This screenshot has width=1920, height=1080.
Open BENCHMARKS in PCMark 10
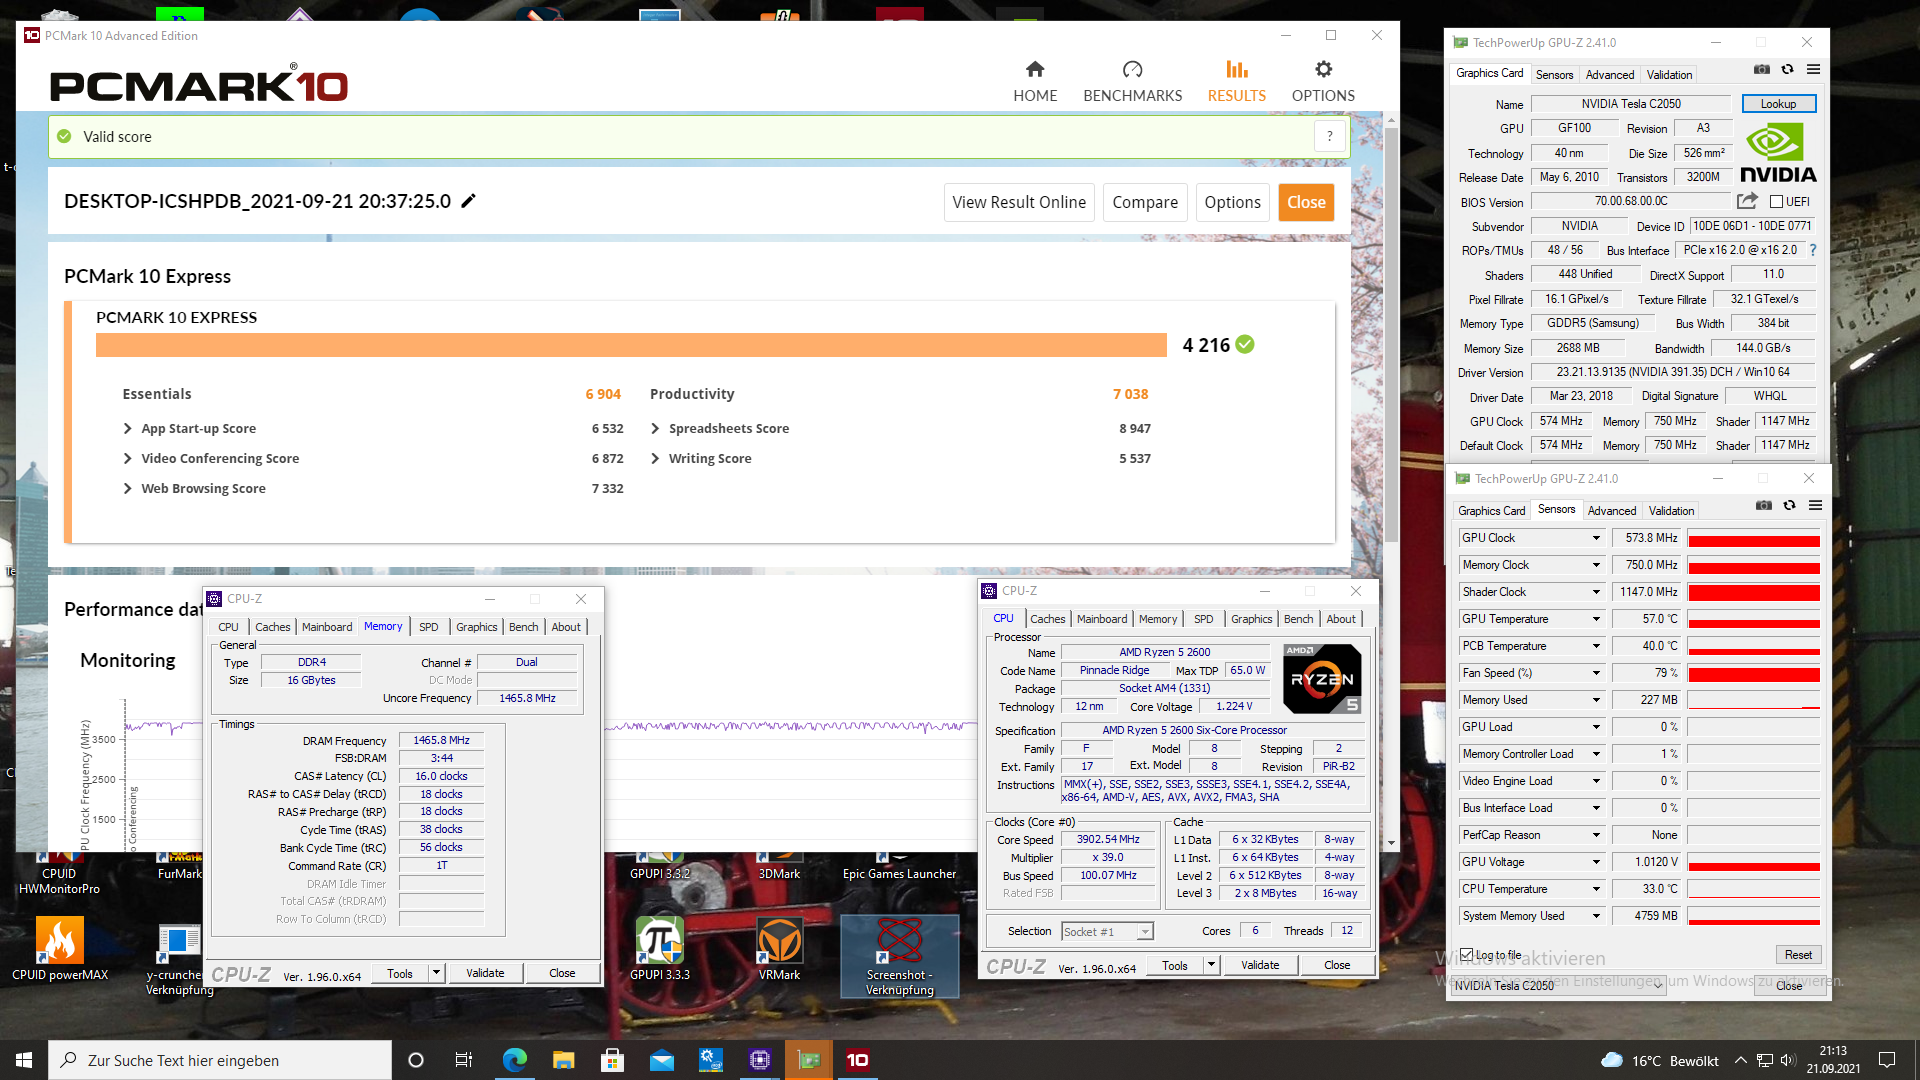pyautogui.click(x=1132, y=81)
